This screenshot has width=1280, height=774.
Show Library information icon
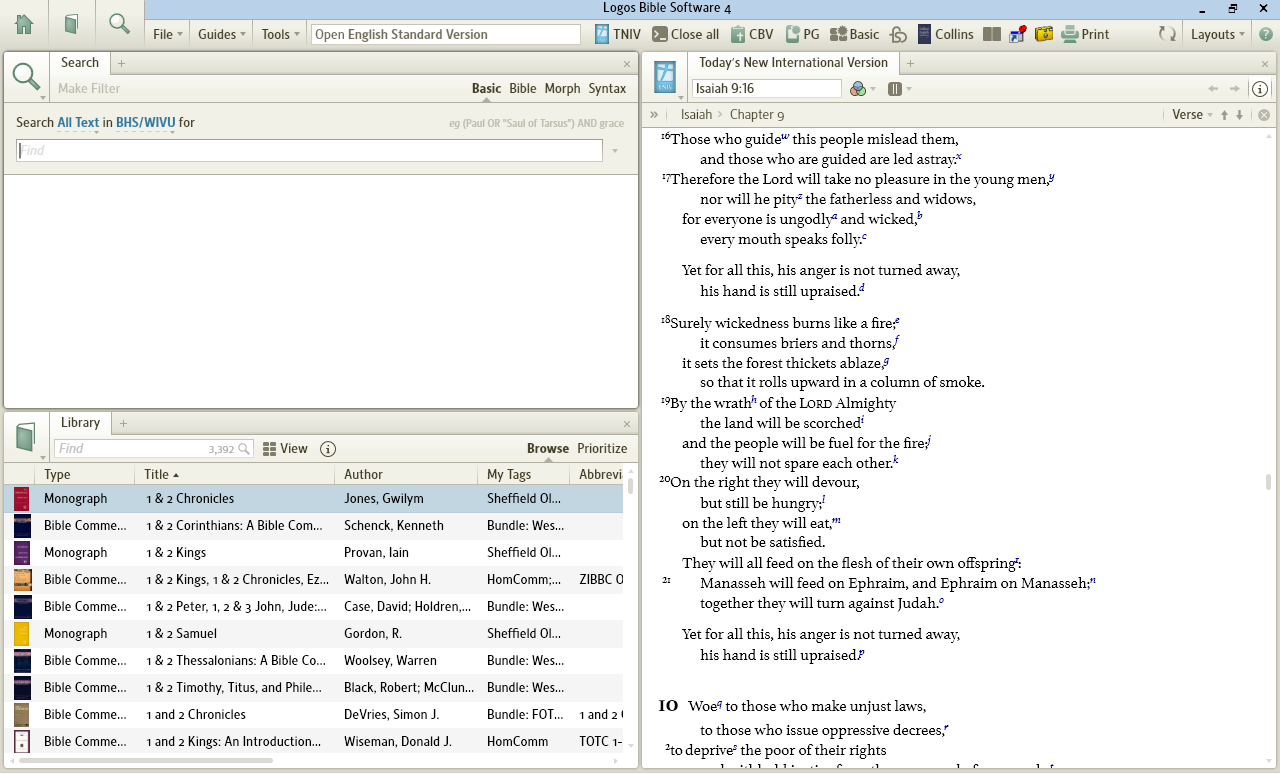[327, 449]
